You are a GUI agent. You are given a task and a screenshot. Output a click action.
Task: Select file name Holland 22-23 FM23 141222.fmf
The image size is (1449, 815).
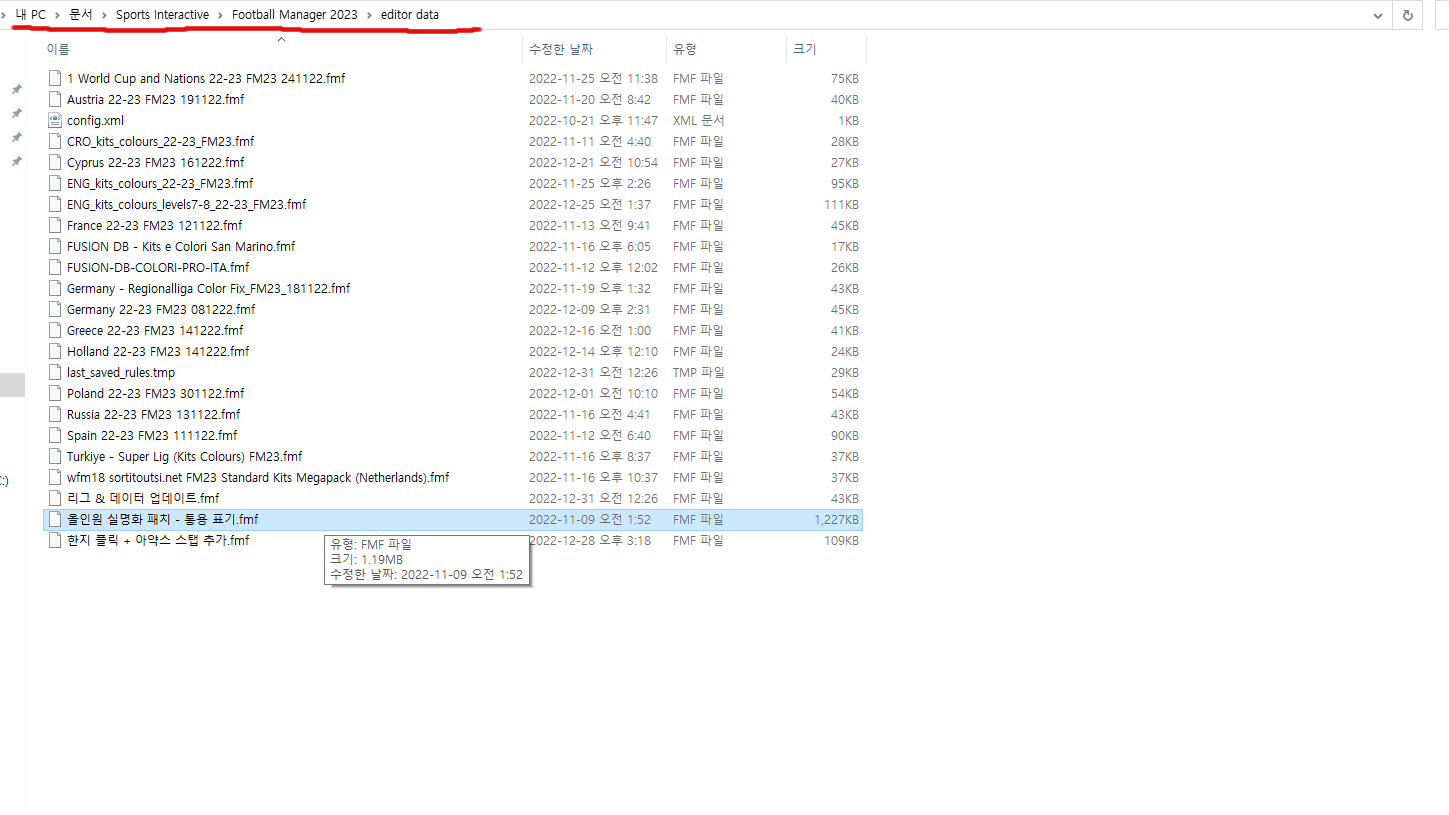pos(158,351)
